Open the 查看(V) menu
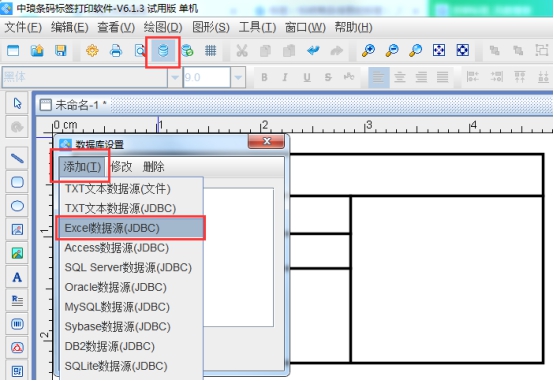 [x=116, y=27]
